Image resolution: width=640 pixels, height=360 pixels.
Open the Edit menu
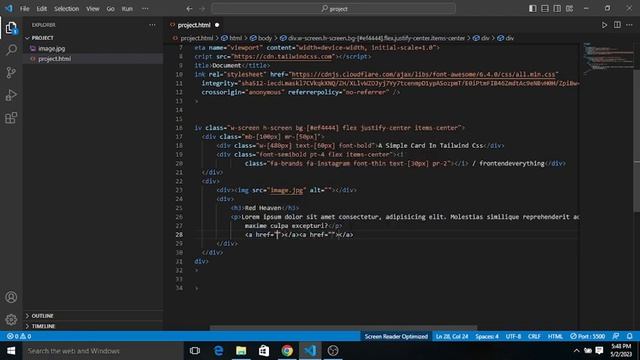click(42, 9)
